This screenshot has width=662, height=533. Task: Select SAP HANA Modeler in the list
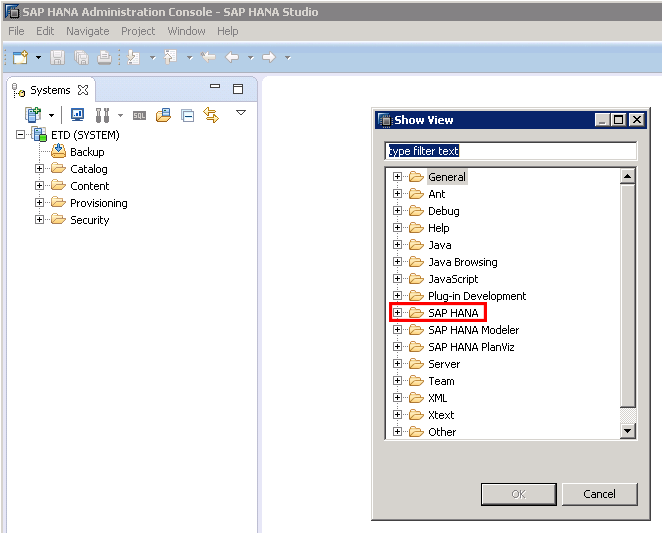(x=473, y=330)
